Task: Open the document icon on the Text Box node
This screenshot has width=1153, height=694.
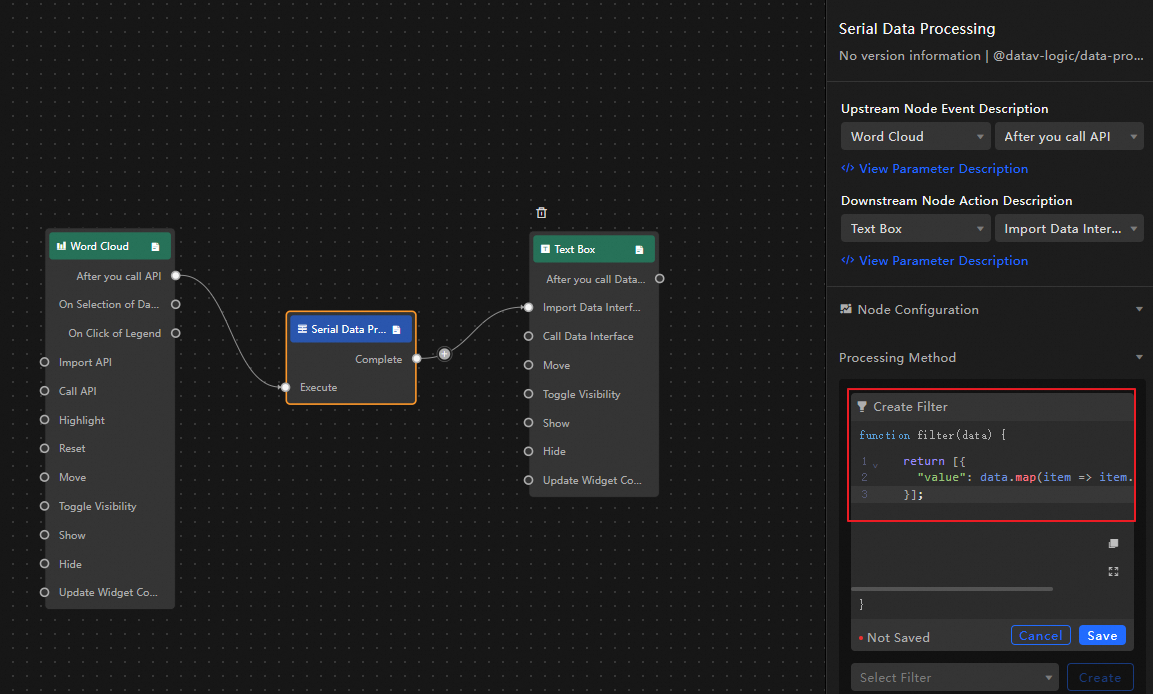Action: 639,249
